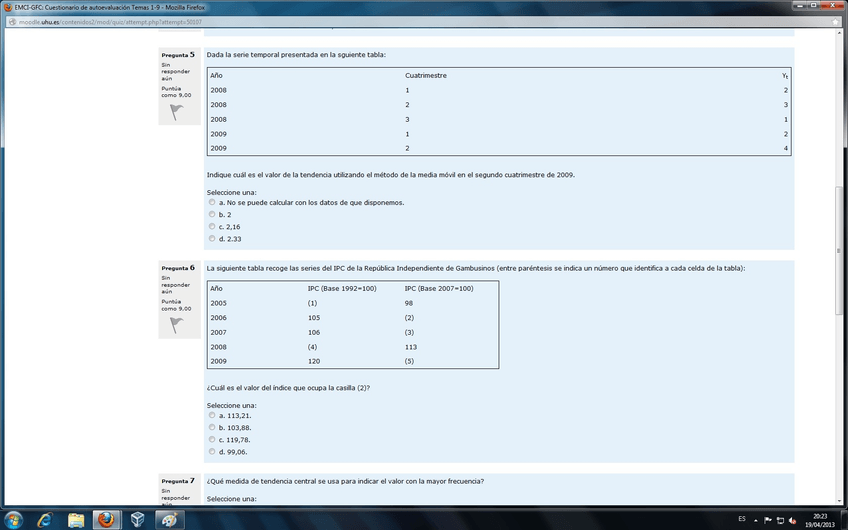
Task: Click value '98' in the IPC table
Action: (408, 303)
